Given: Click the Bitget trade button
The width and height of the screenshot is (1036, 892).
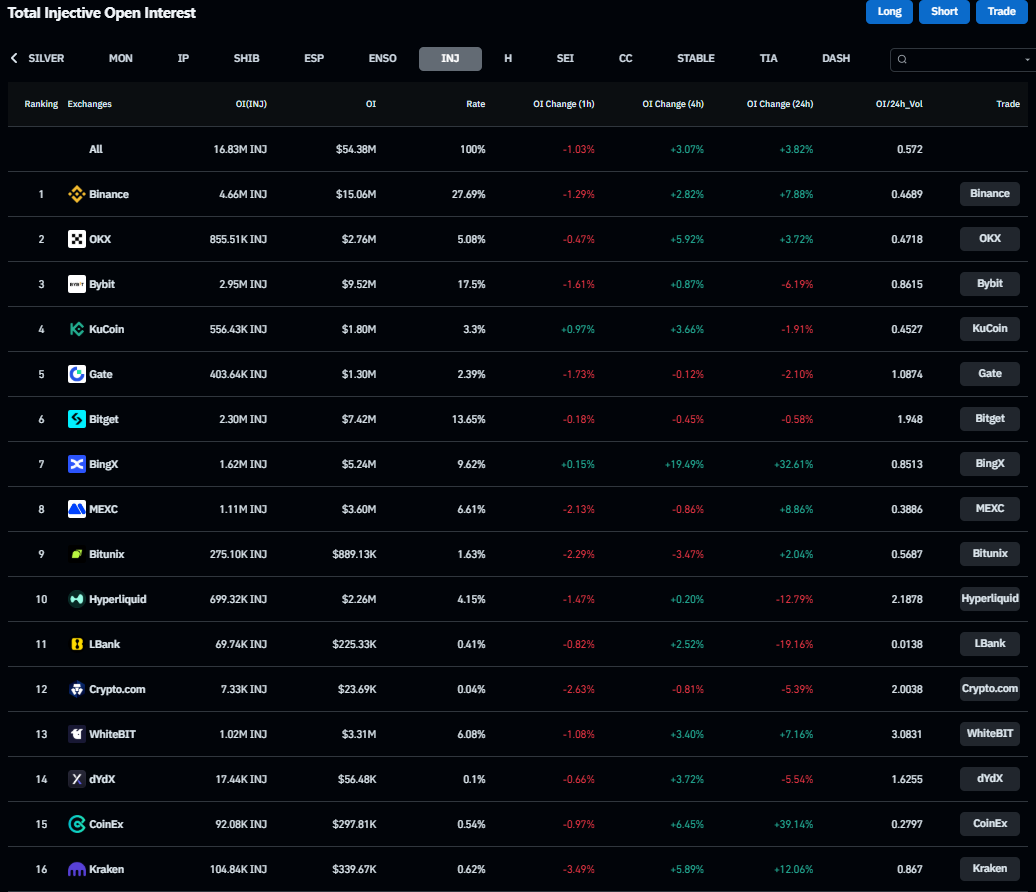Looking at the screenshot, I should pyautogui.click(x=990, y=418).
